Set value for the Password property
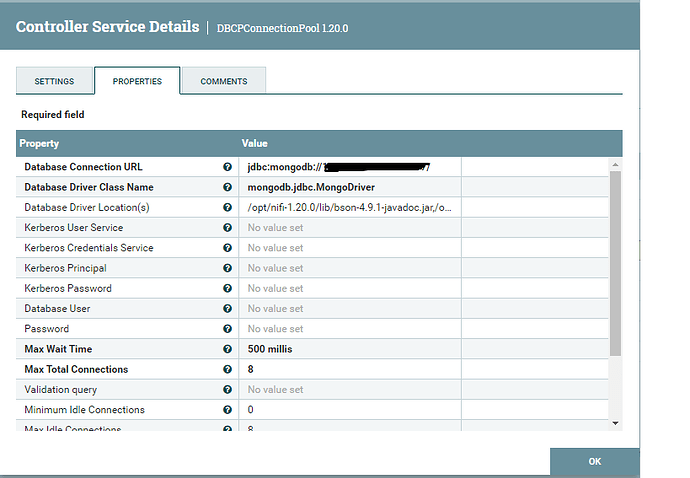The height and width of the screenshot is (478, 690). click(x=349, y=329)
